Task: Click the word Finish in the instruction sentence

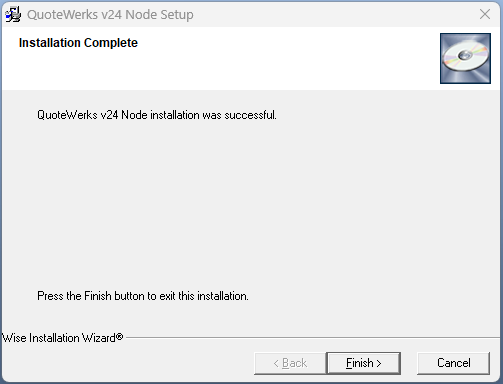Action: [x=98, y=296]
